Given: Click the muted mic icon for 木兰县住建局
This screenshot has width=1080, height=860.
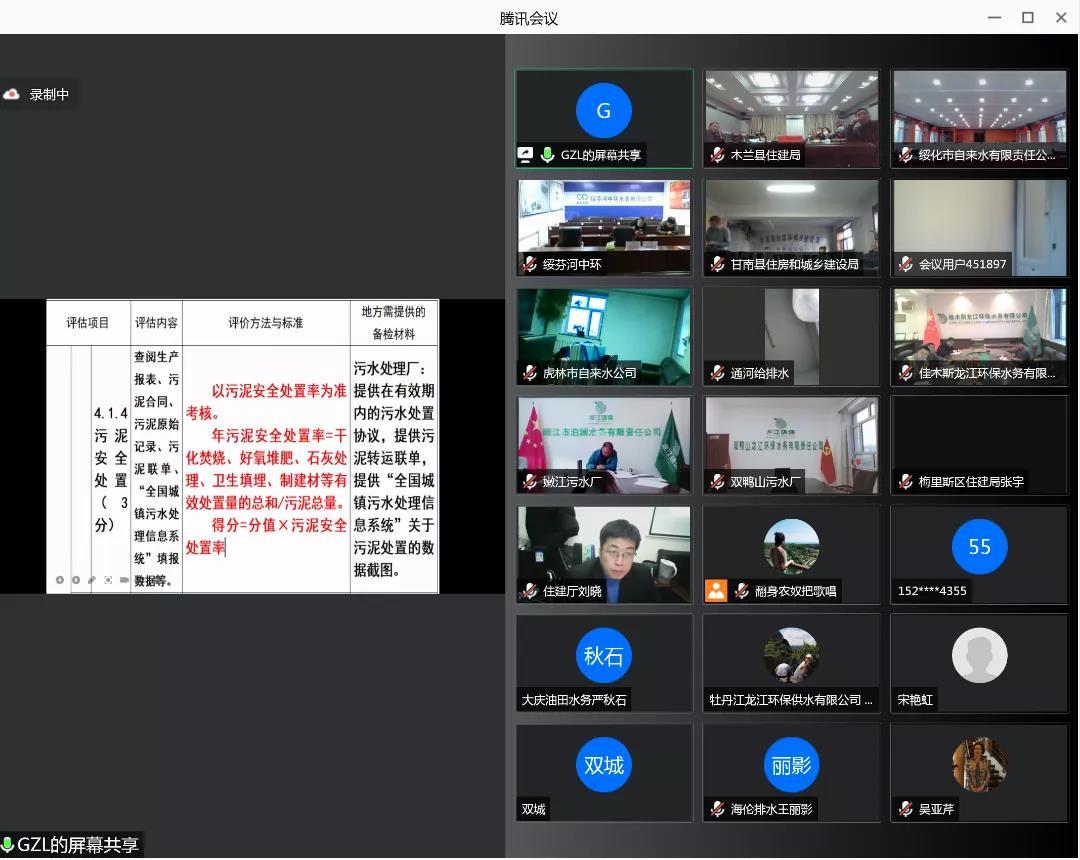Looking at the screenshot, I should pos(717,155).
